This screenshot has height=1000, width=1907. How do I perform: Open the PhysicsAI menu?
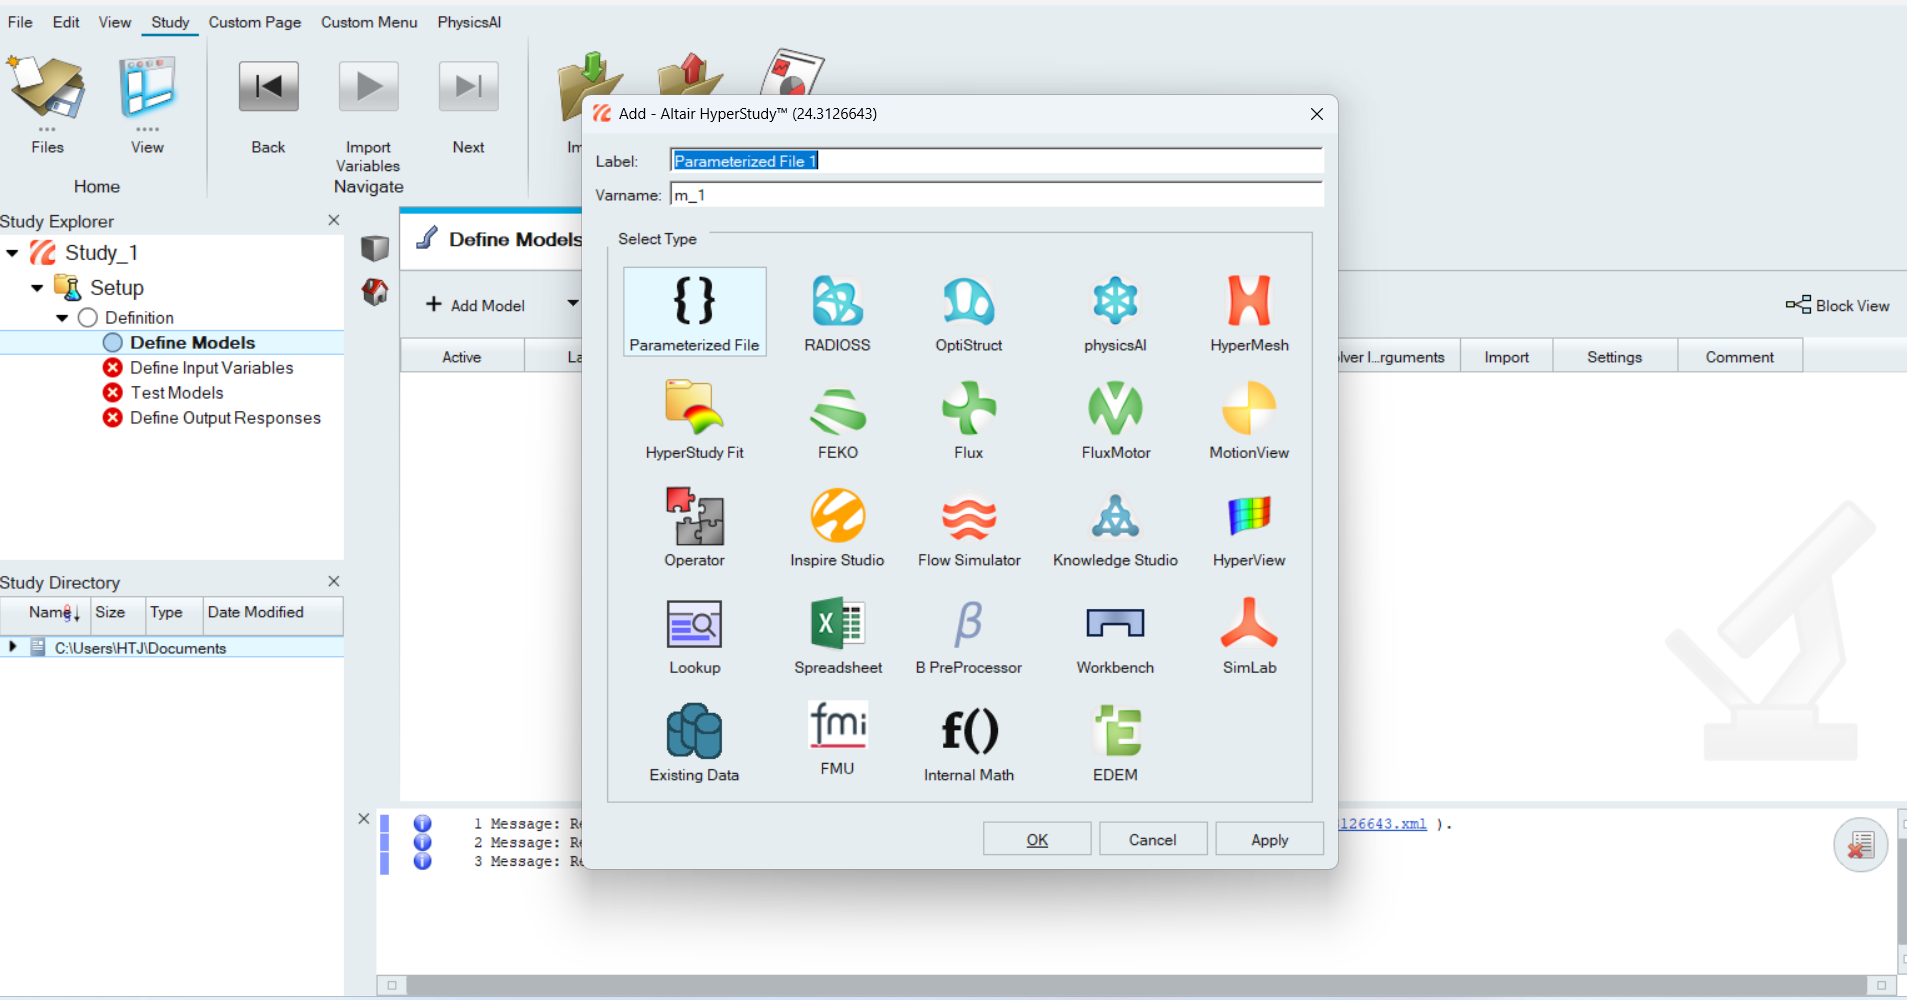click(x=468, y=21)
